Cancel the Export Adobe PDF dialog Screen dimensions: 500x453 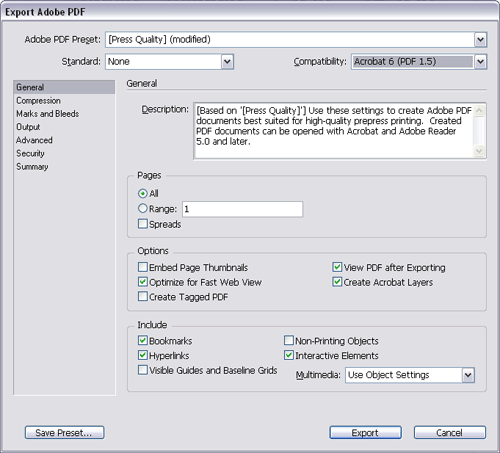[450, 432]
